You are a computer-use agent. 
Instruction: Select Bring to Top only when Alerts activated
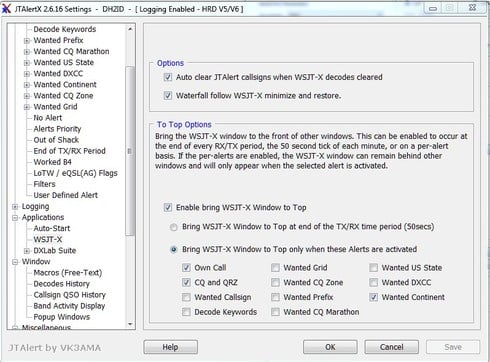point(173,250)
